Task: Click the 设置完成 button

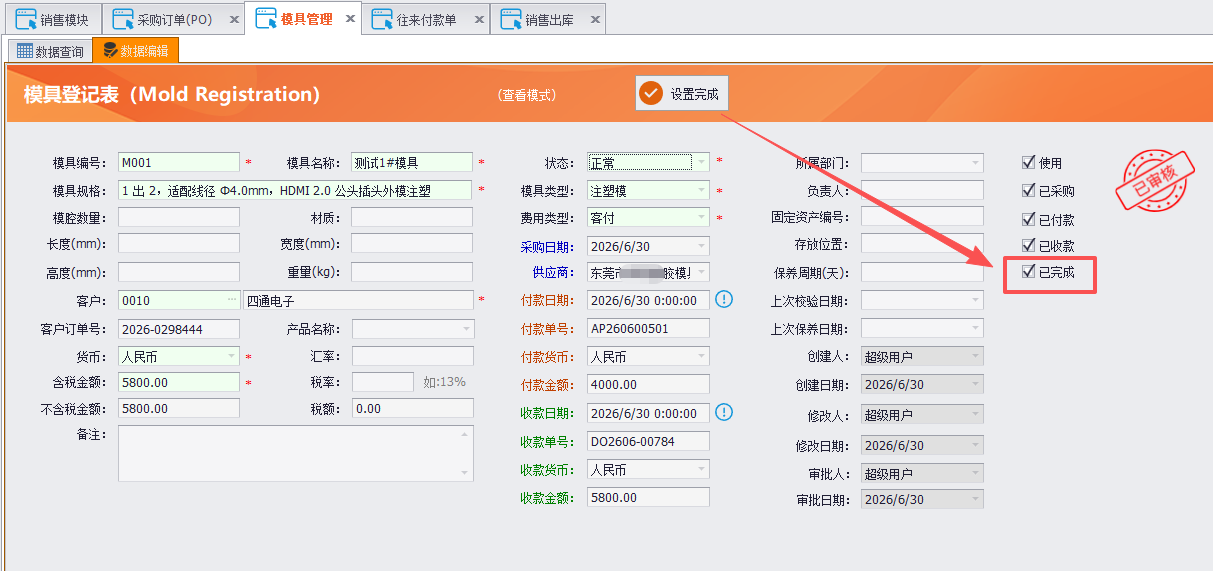Action: (x=682, y=94)
